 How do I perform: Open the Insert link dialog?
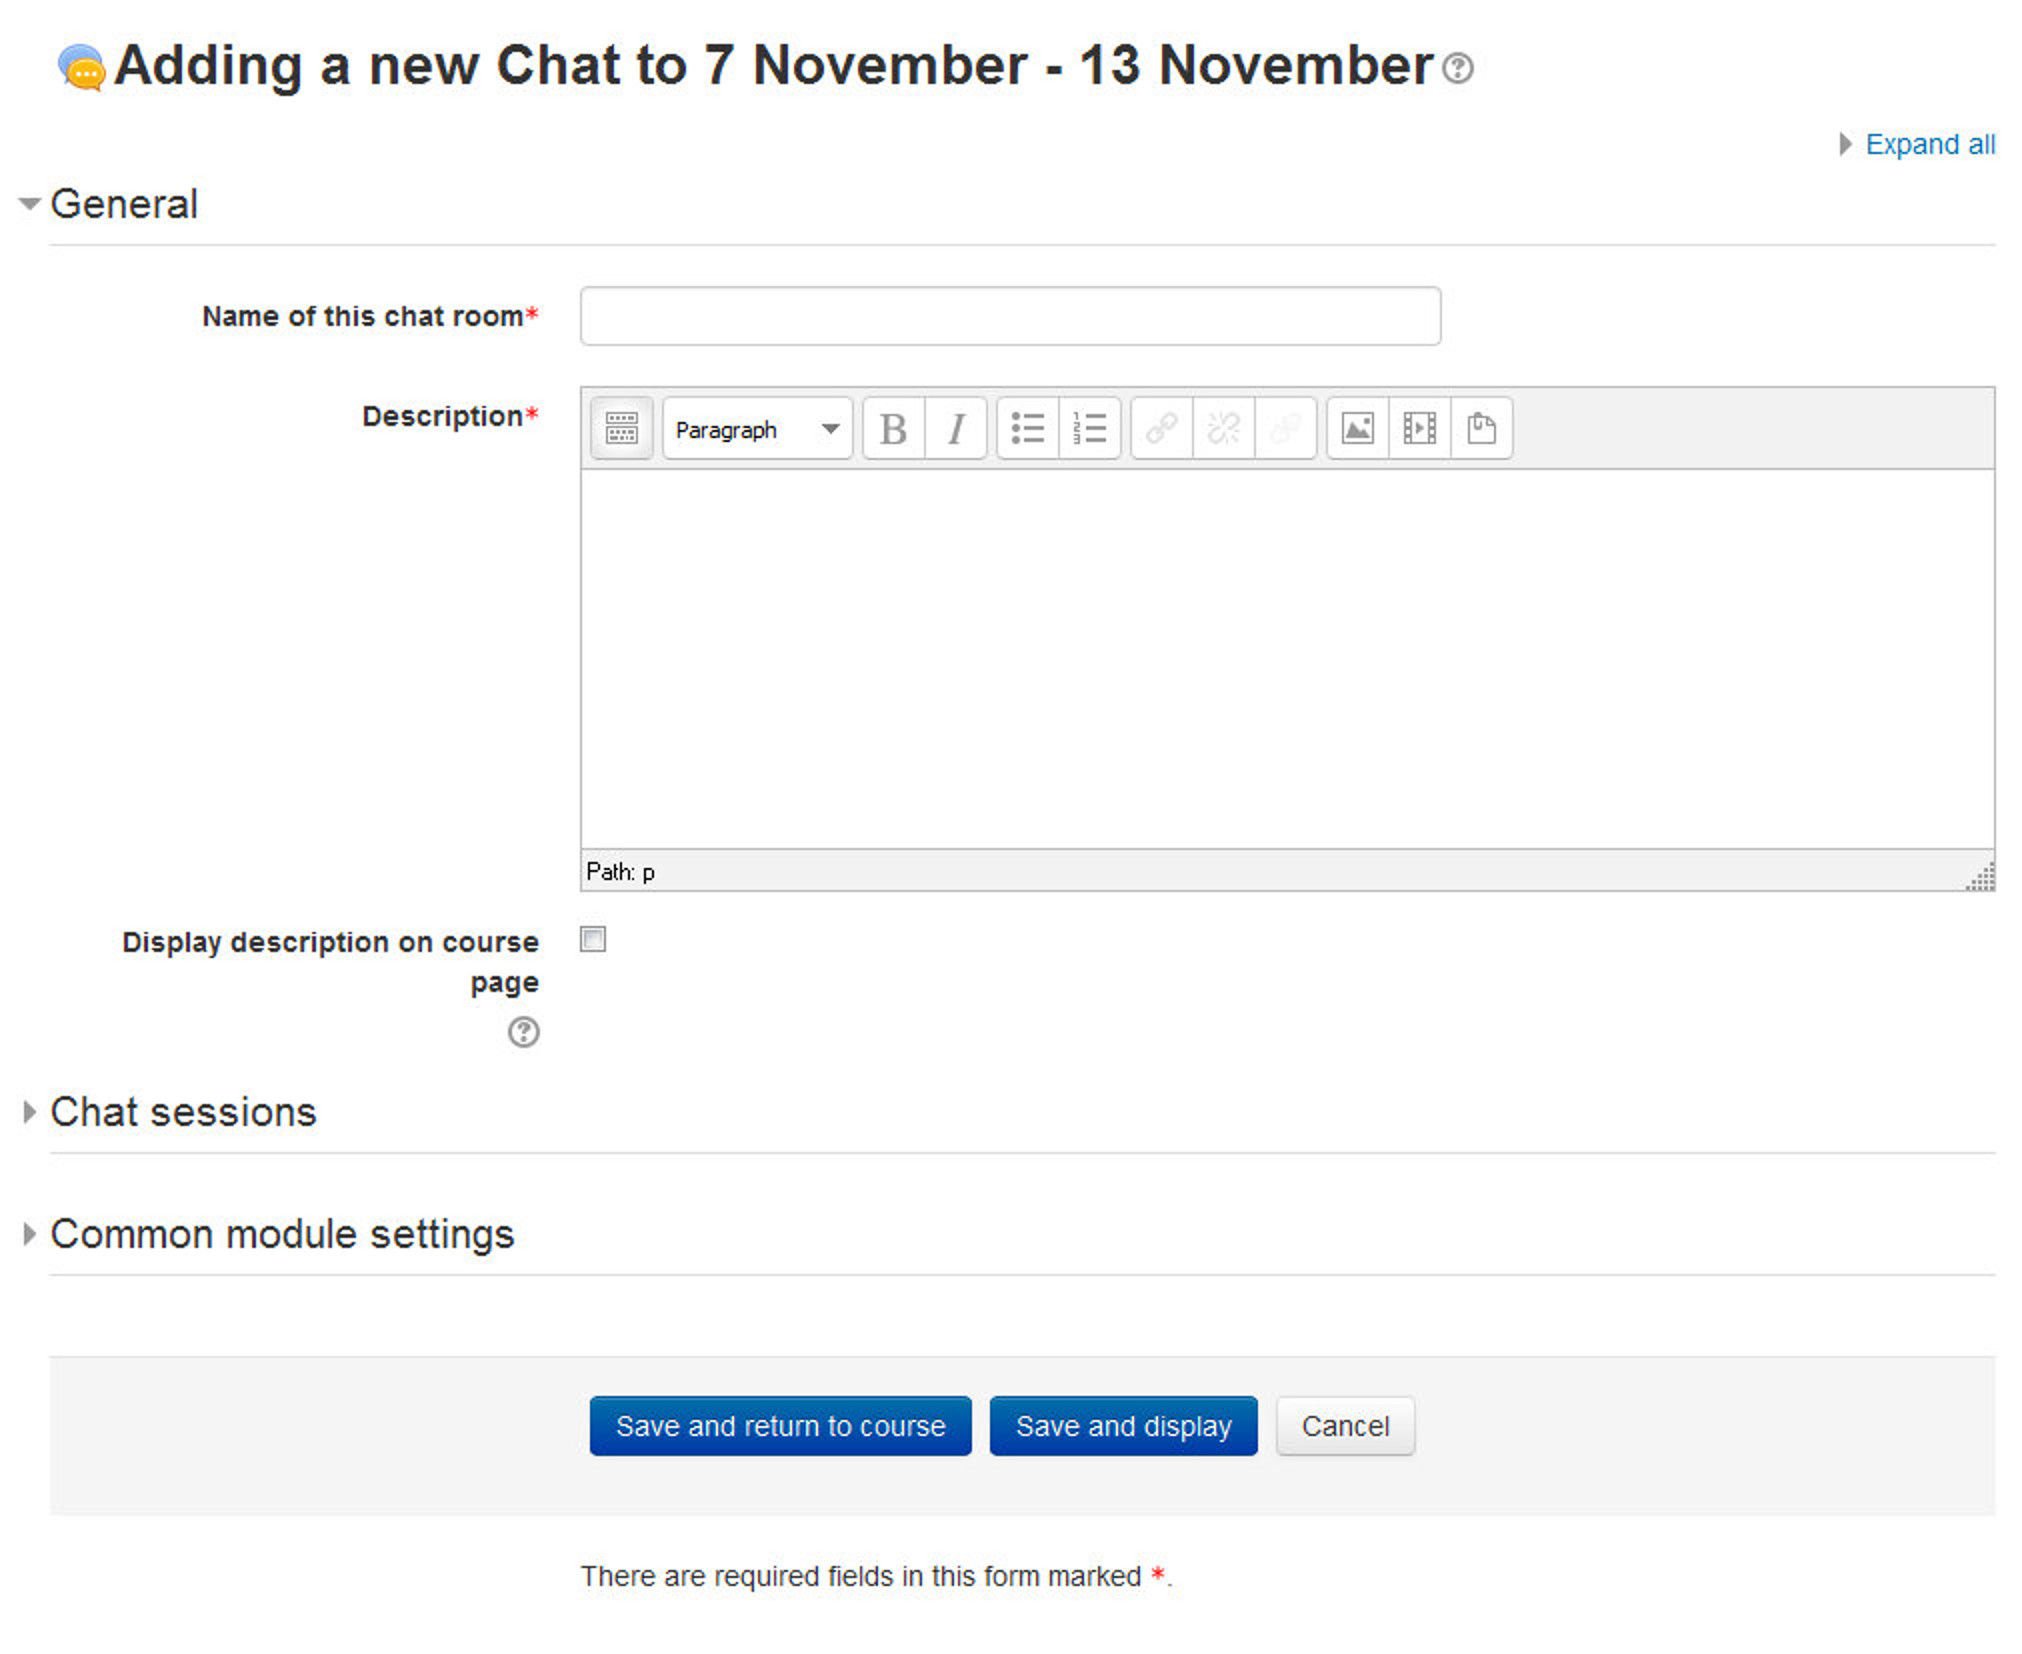(x=1160, y=428)
